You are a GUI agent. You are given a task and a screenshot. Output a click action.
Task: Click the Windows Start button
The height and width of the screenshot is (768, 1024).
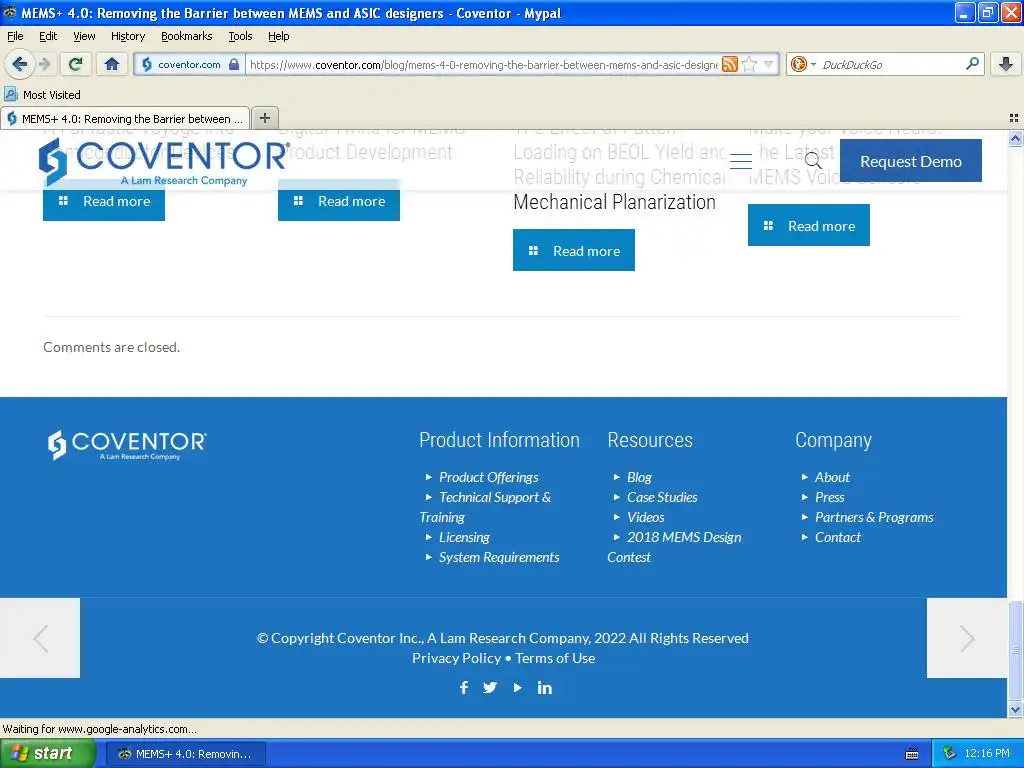47,754
